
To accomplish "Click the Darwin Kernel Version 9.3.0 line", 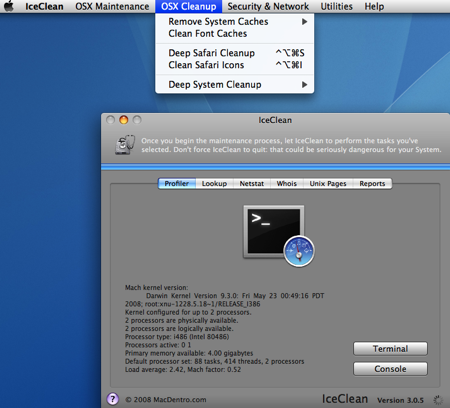I will 235,296.
